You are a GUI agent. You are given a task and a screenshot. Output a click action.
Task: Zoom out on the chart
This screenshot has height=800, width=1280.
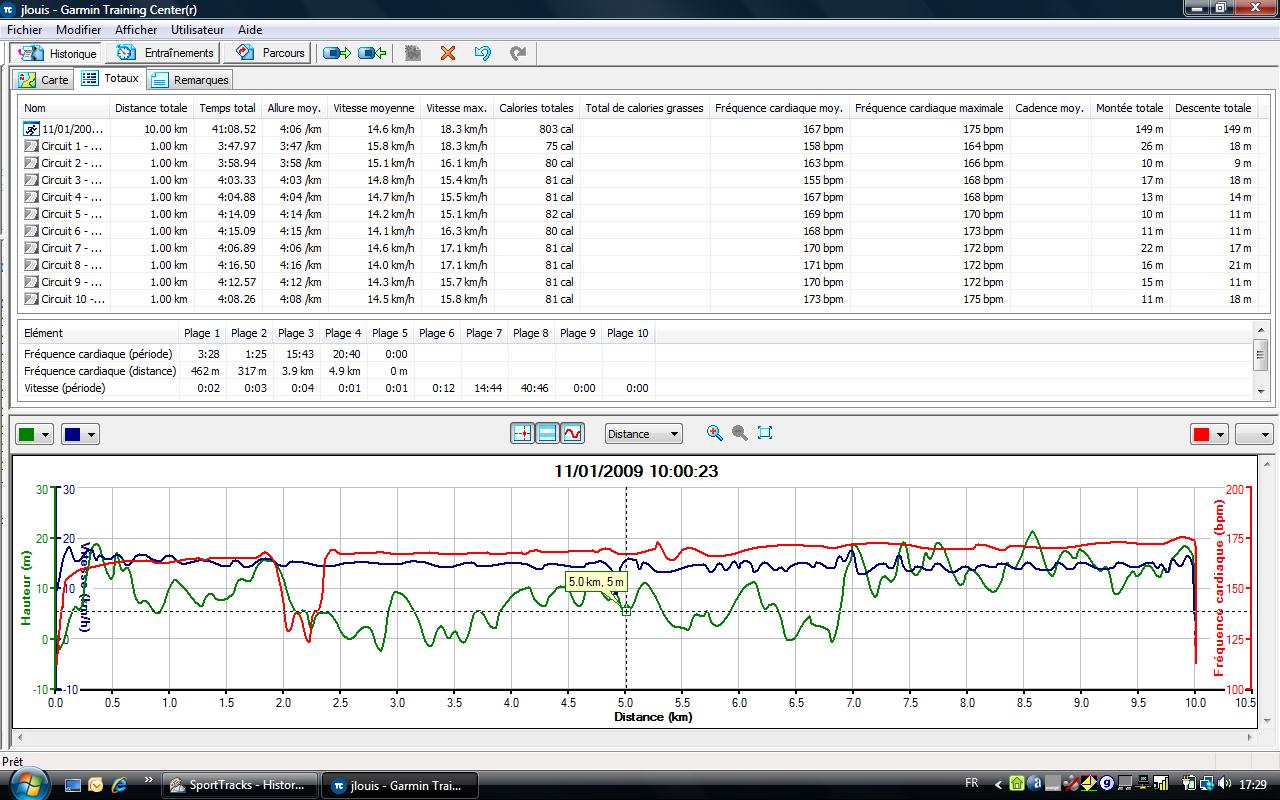pos(740,433)
